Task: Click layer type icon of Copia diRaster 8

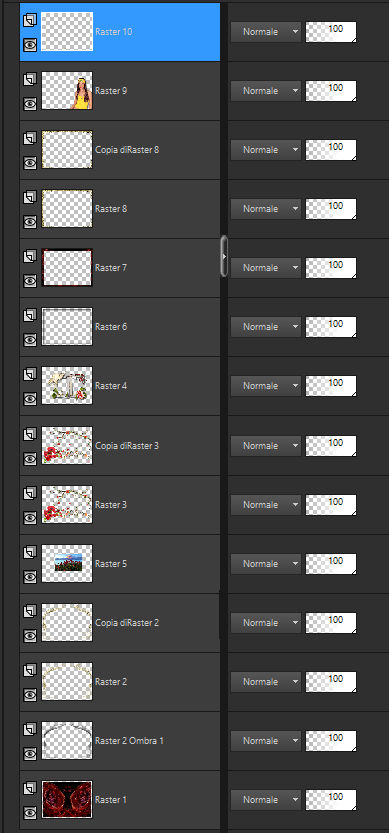Action: coord(30,139)
